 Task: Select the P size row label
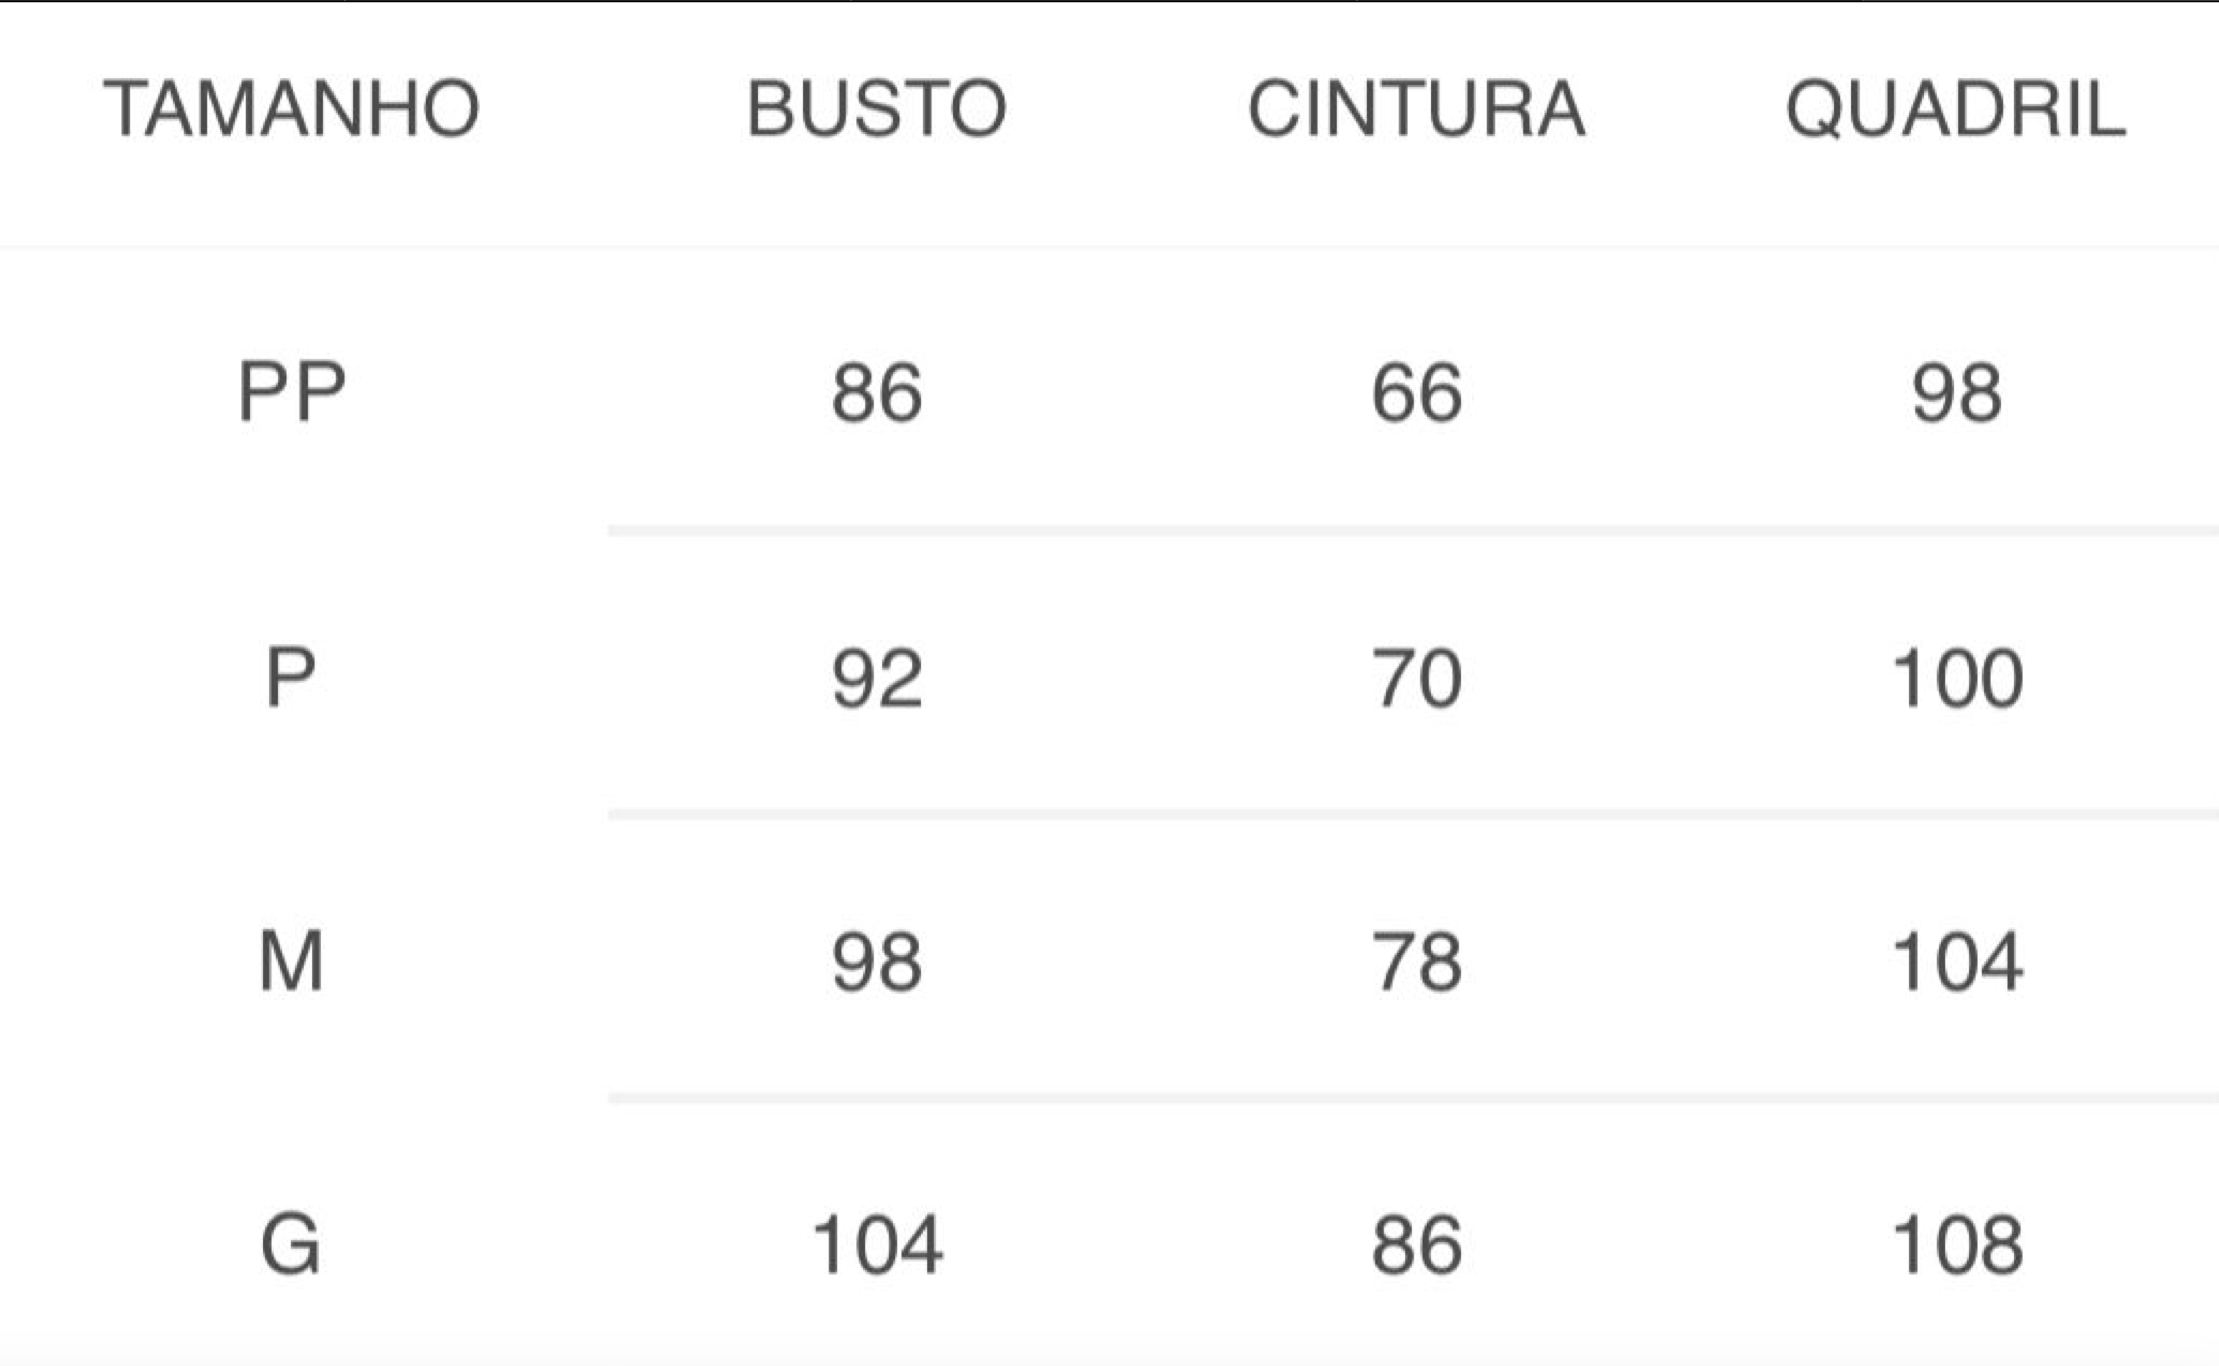click(291, 678)
